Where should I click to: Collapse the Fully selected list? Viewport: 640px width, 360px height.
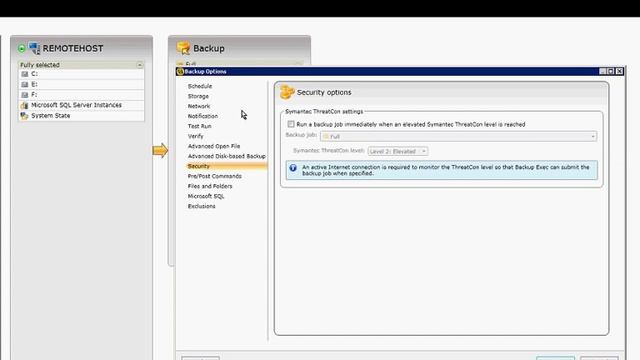(140, 65)
